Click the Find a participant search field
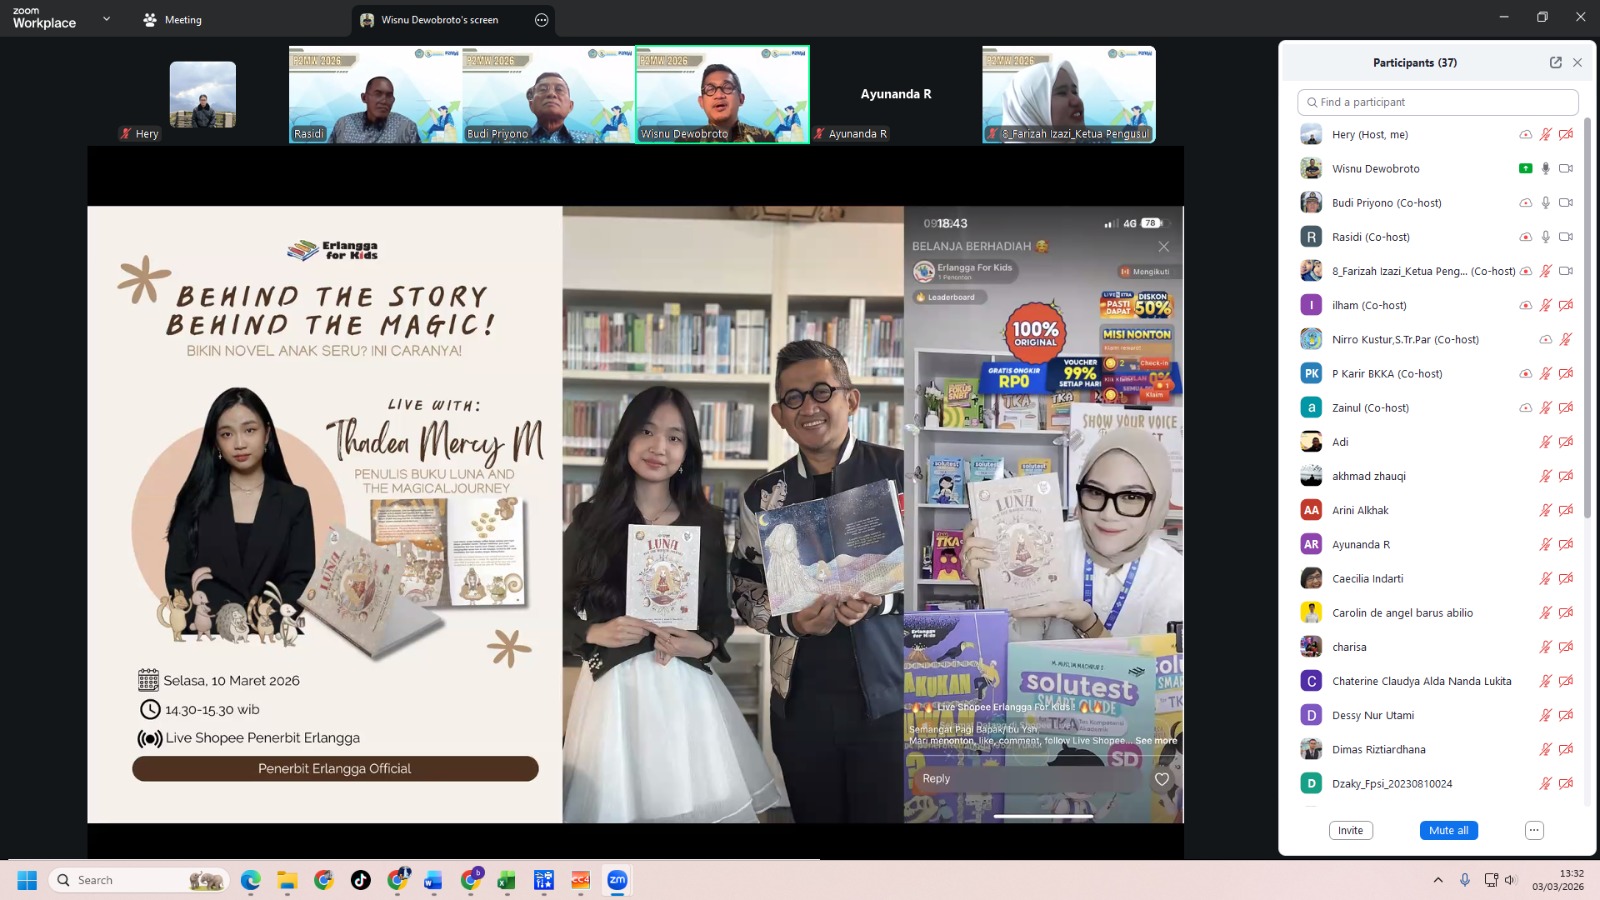1600x900 pixels. 1437,102
